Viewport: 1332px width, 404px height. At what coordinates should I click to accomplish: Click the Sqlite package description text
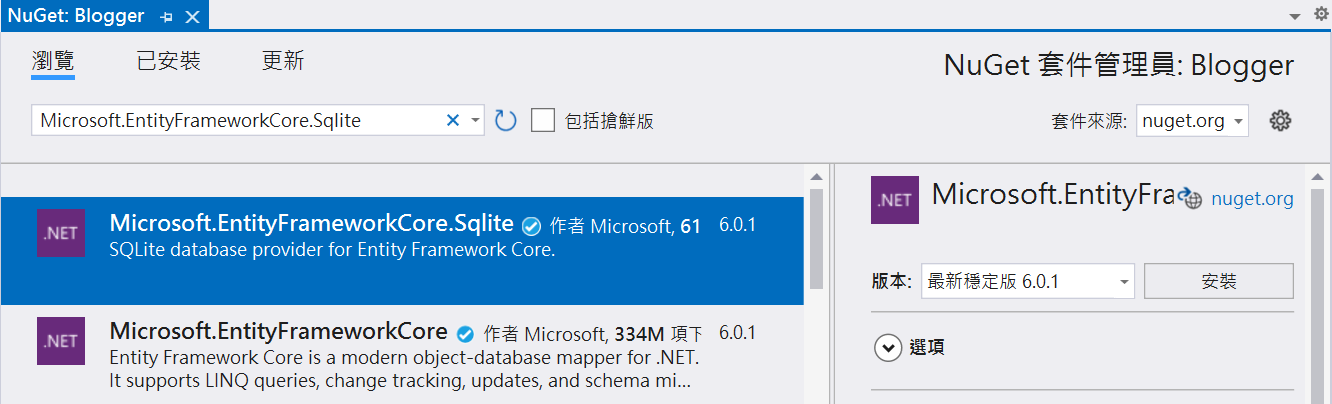[332, 251]
